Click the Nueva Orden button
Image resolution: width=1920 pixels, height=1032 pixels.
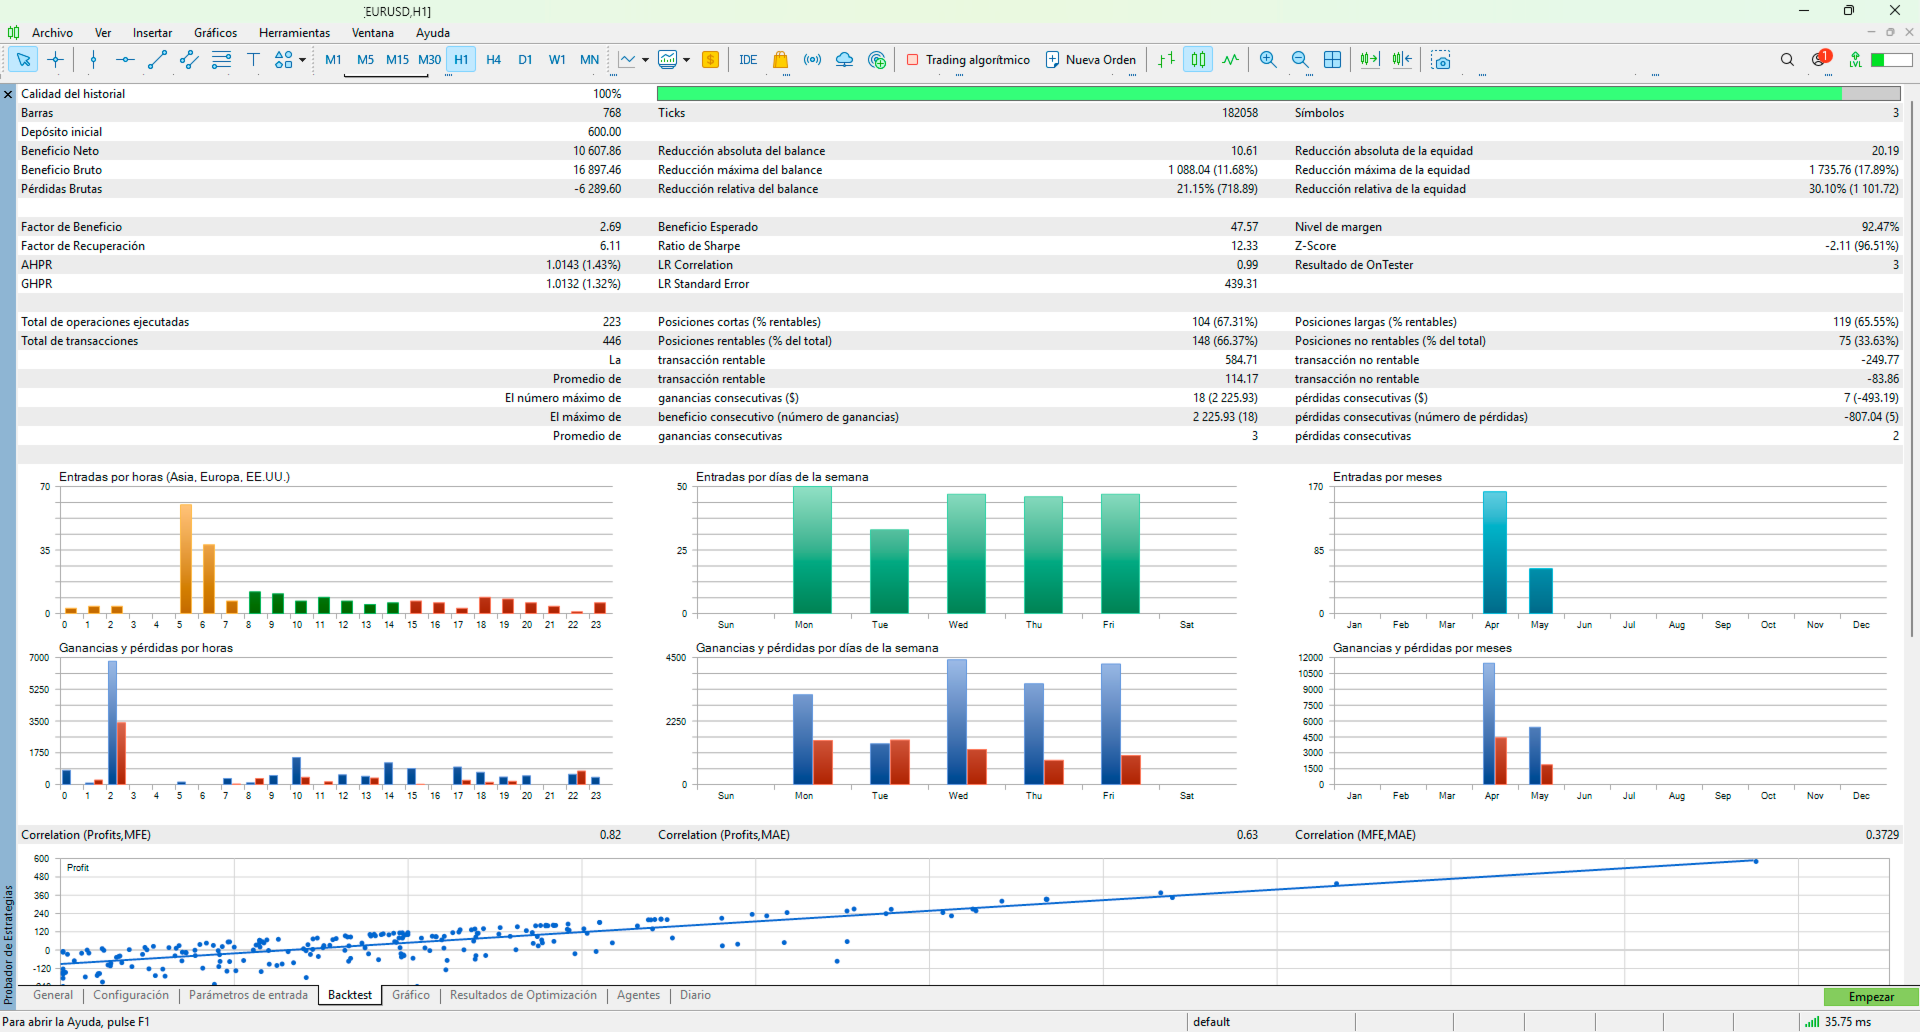pos(1091,60)
